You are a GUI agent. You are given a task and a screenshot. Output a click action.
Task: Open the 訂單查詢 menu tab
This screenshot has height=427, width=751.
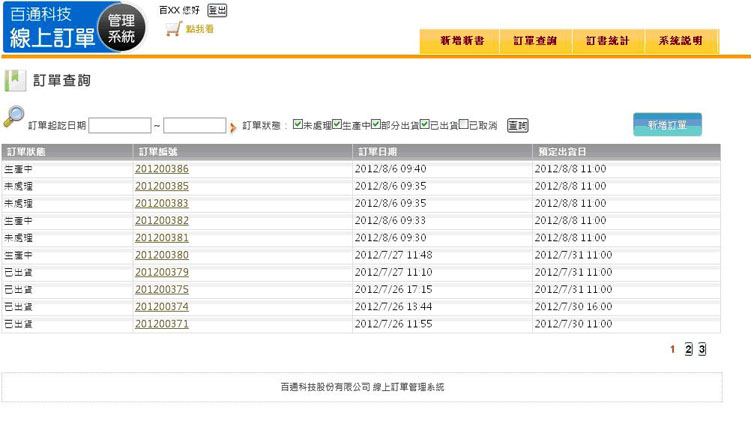click(535, 41)
